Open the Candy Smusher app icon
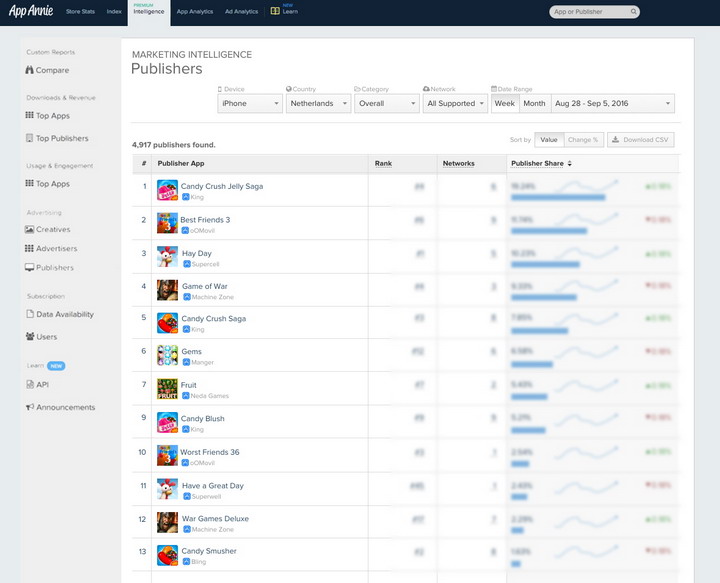This screenshot has height=583, width=720. [x=167, y=555]
